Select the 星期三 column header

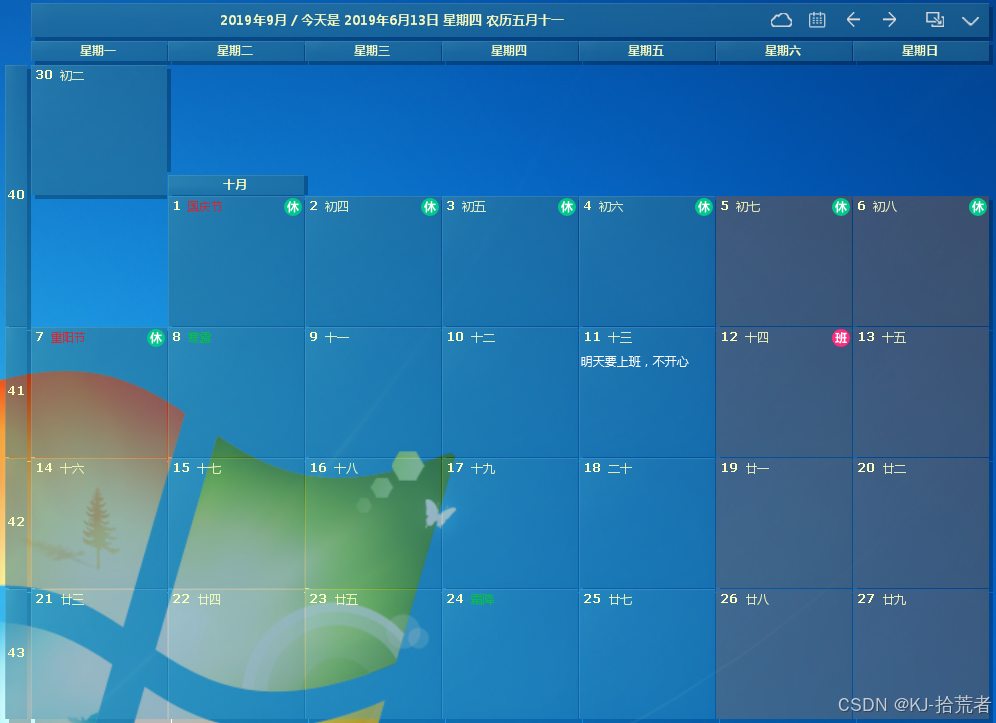point(373,51)
